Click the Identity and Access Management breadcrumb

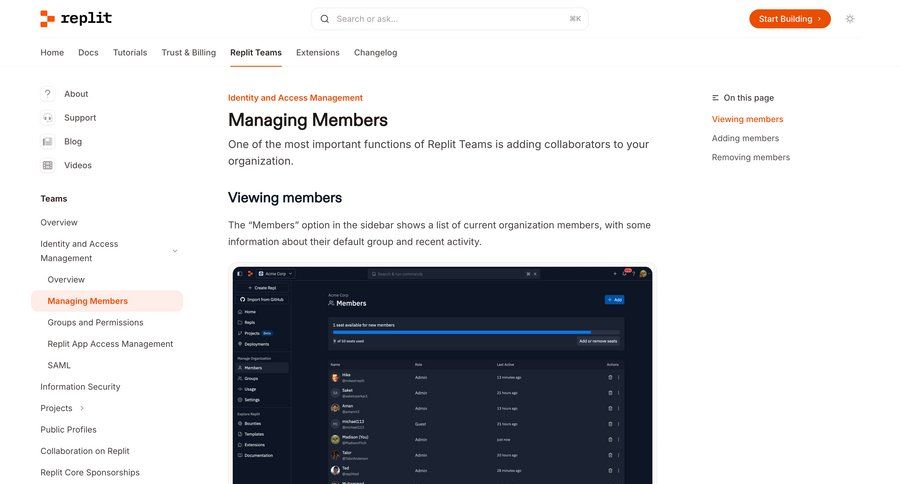pyautogui.click(x=296, y=98)
